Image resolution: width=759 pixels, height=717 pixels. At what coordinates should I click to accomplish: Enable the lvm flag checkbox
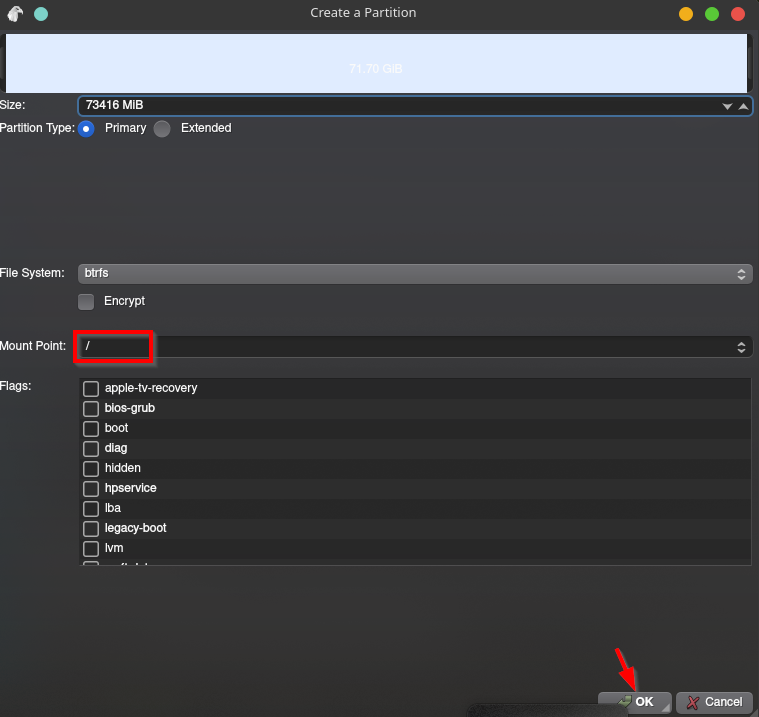(91, 548)
